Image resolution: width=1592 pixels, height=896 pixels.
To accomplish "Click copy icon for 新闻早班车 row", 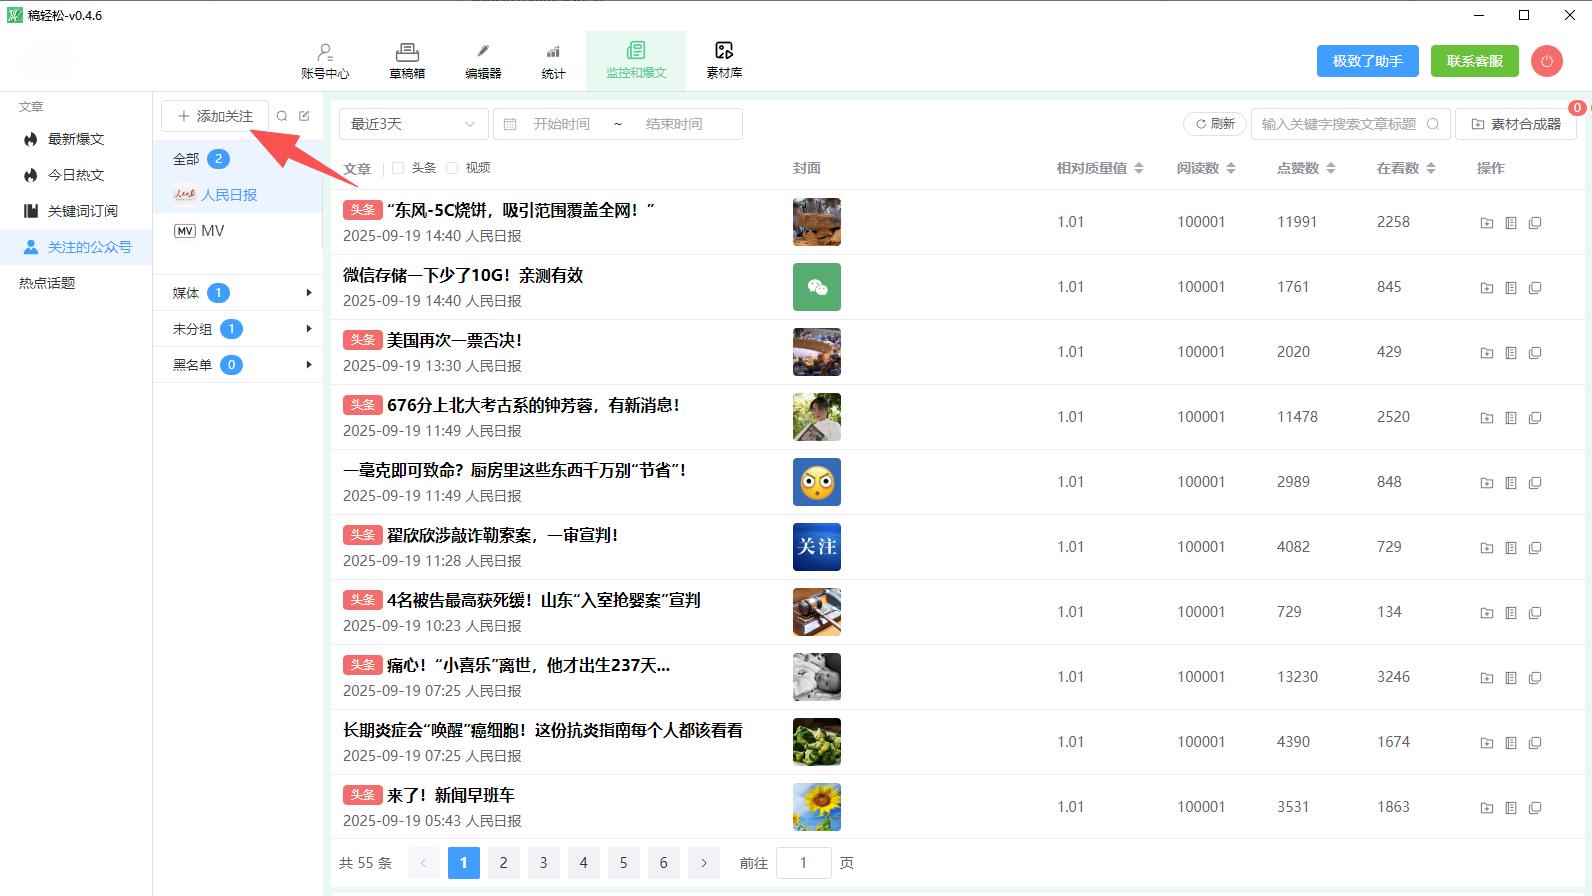I will pyautogui.click(x=1535, y=808).
